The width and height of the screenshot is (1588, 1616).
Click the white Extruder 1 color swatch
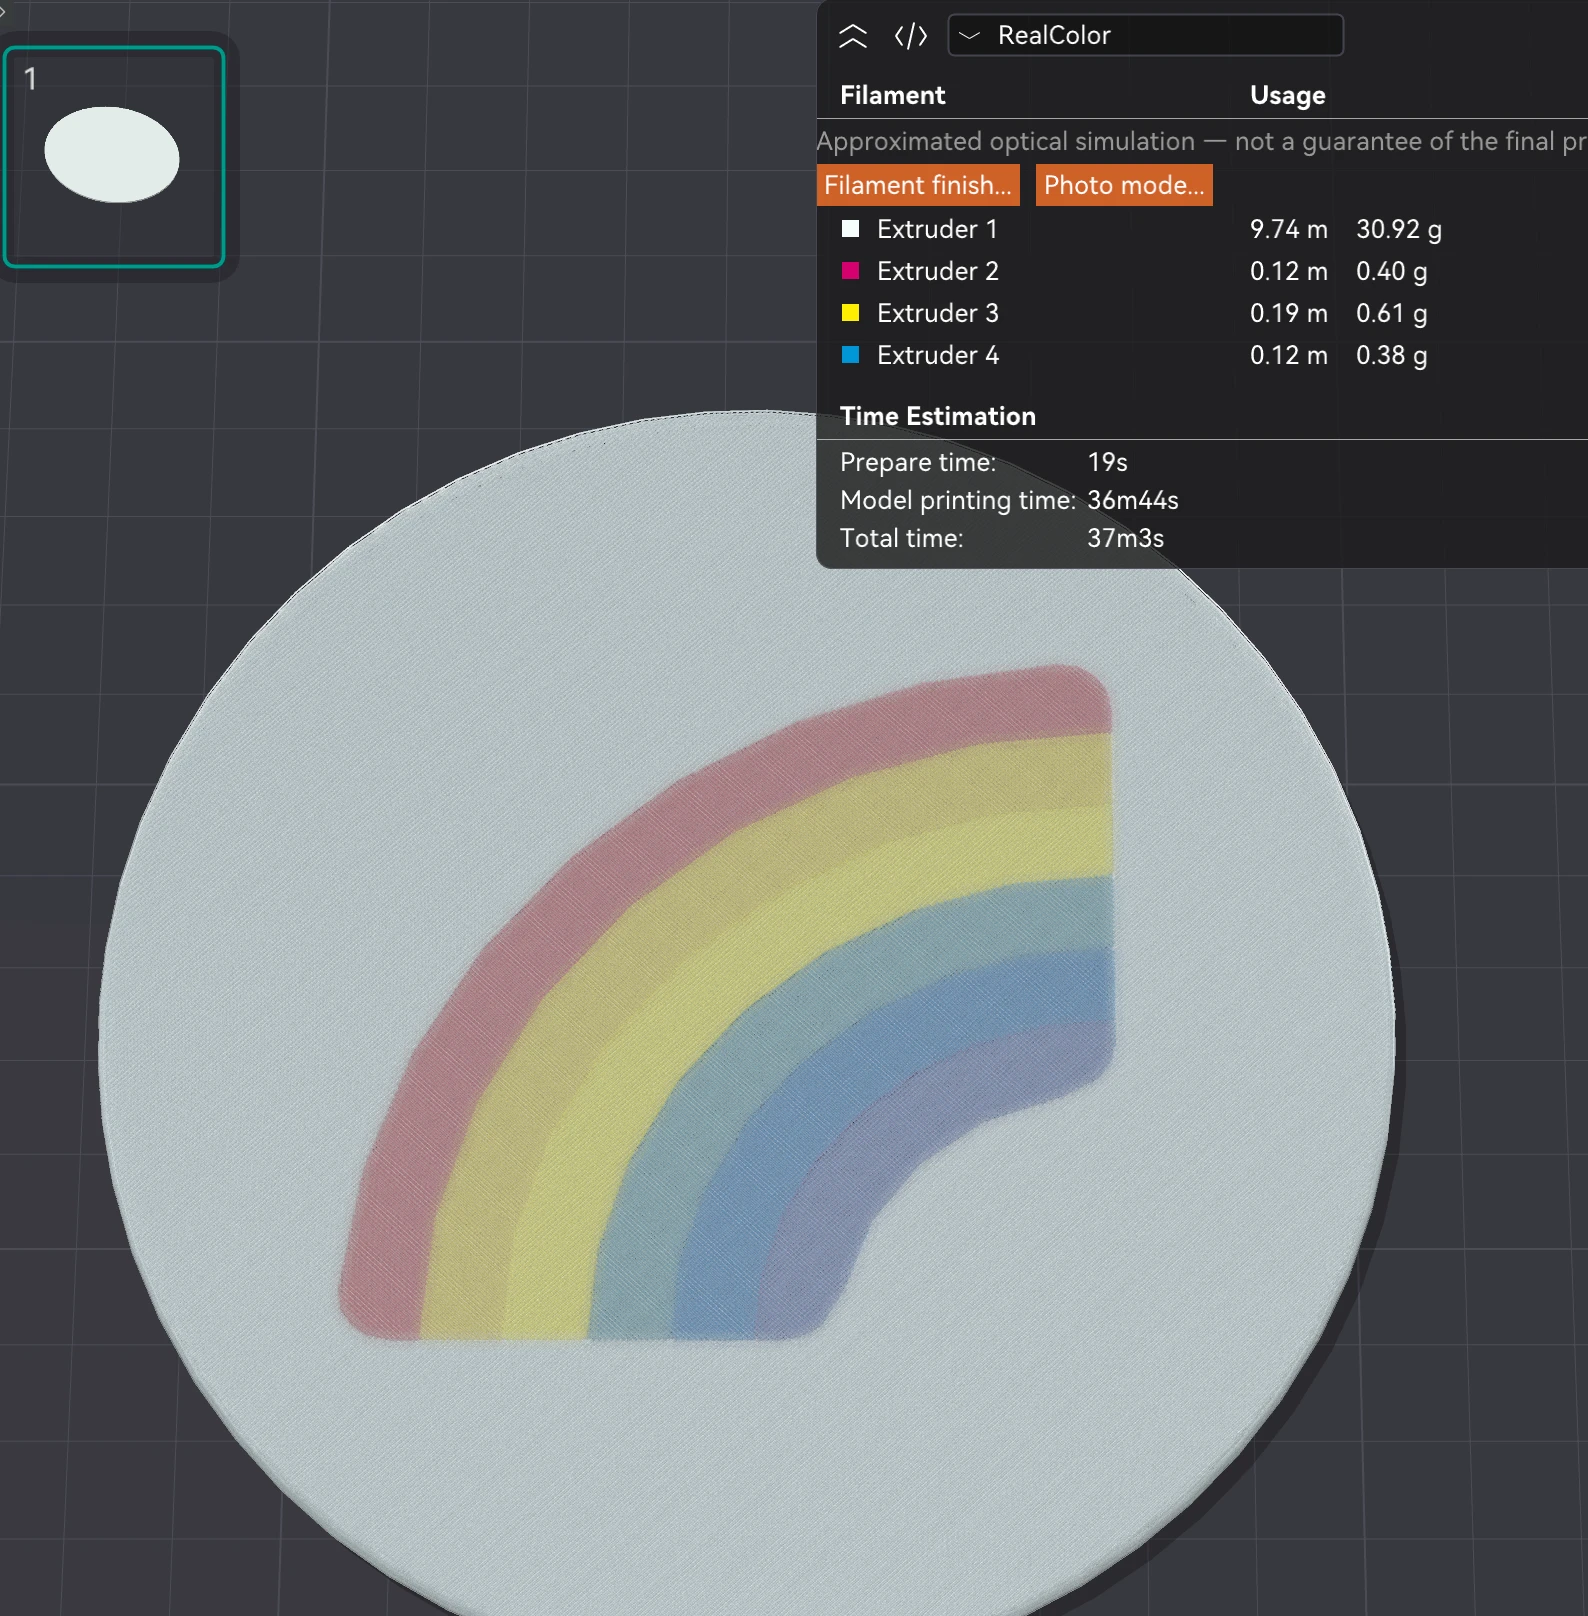pyautogui.click(x=851, y=229)
